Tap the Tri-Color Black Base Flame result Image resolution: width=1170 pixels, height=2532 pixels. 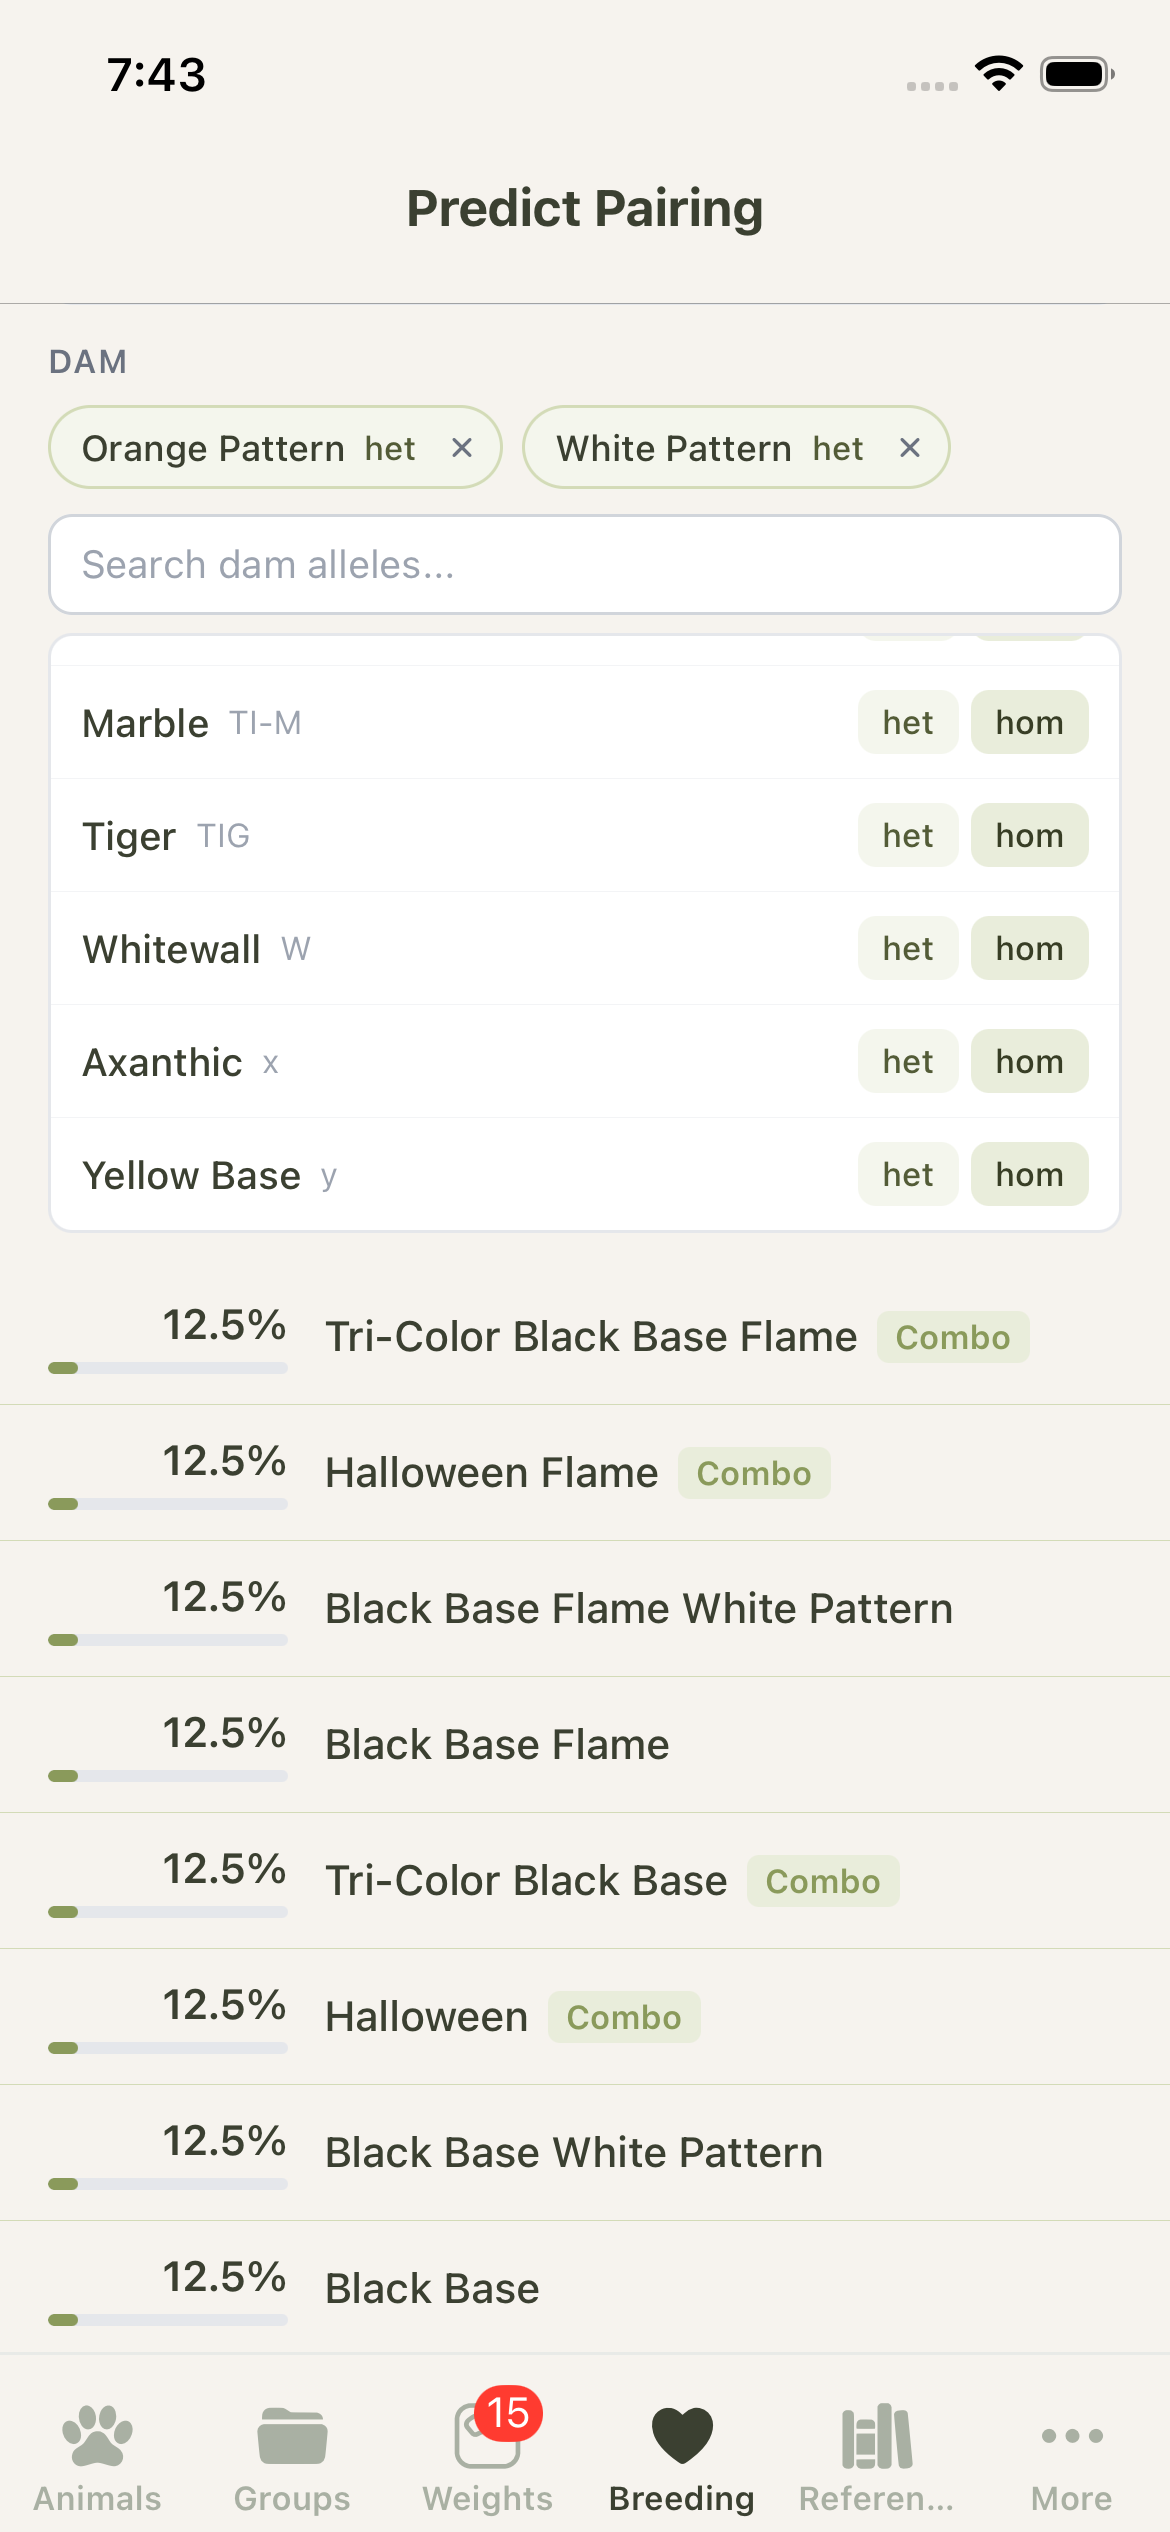tap(591, 1337)
